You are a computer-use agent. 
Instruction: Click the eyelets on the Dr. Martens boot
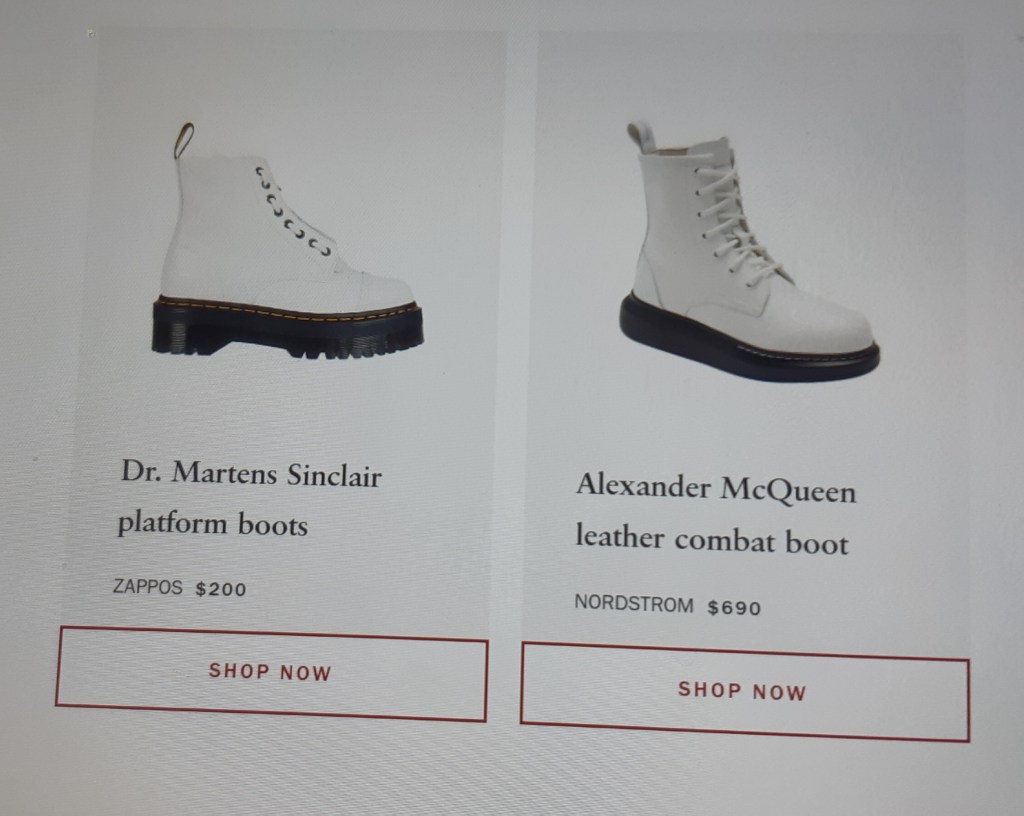(x=293, y=211)
